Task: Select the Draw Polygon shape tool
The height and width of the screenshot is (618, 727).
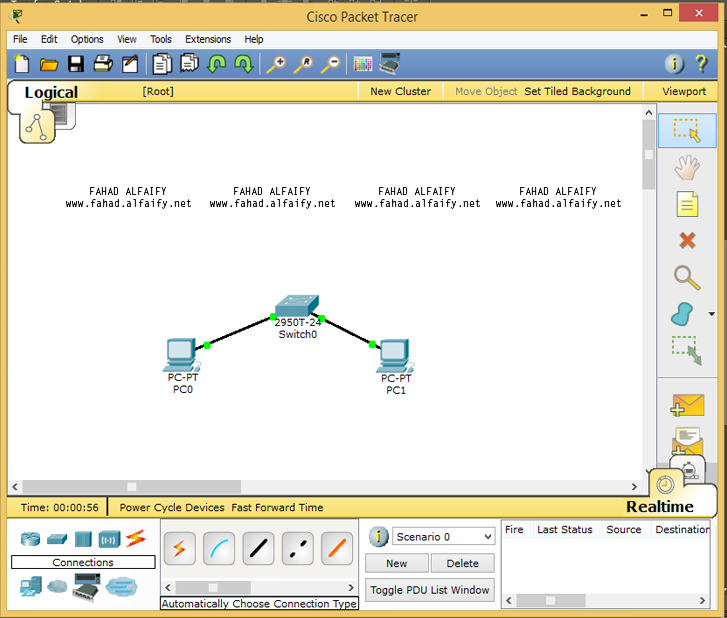Action: (682, 314)
